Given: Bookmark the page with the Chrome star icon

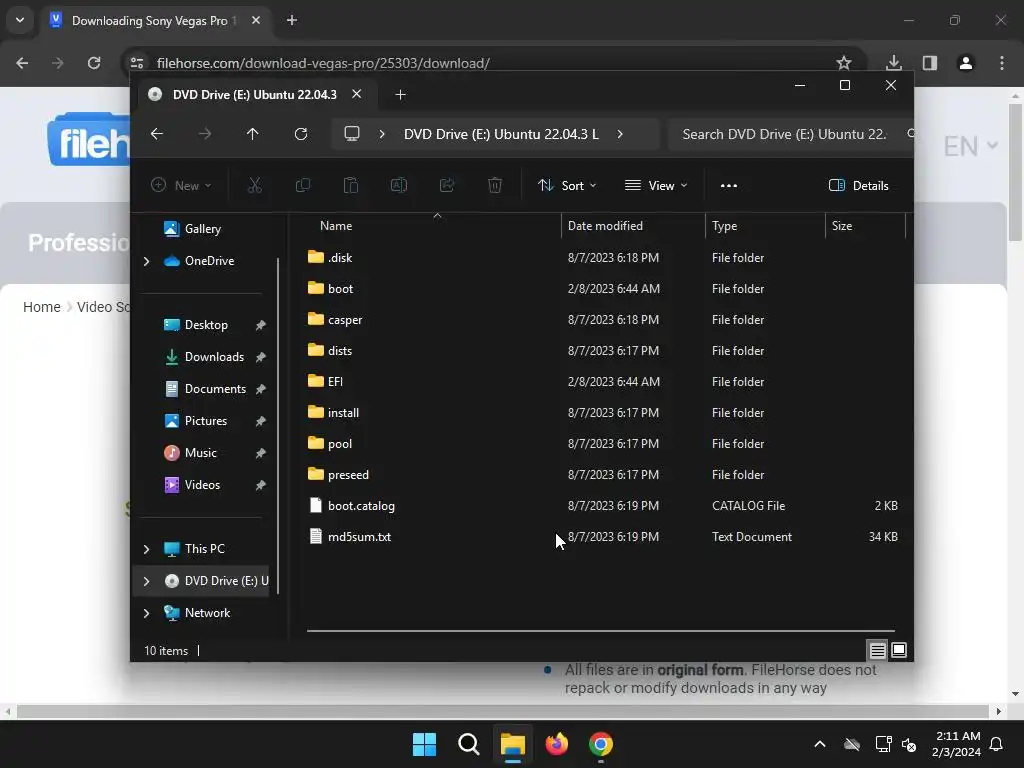Looking at the screenshot, I should pyautogui.click(x=844, y=63).
